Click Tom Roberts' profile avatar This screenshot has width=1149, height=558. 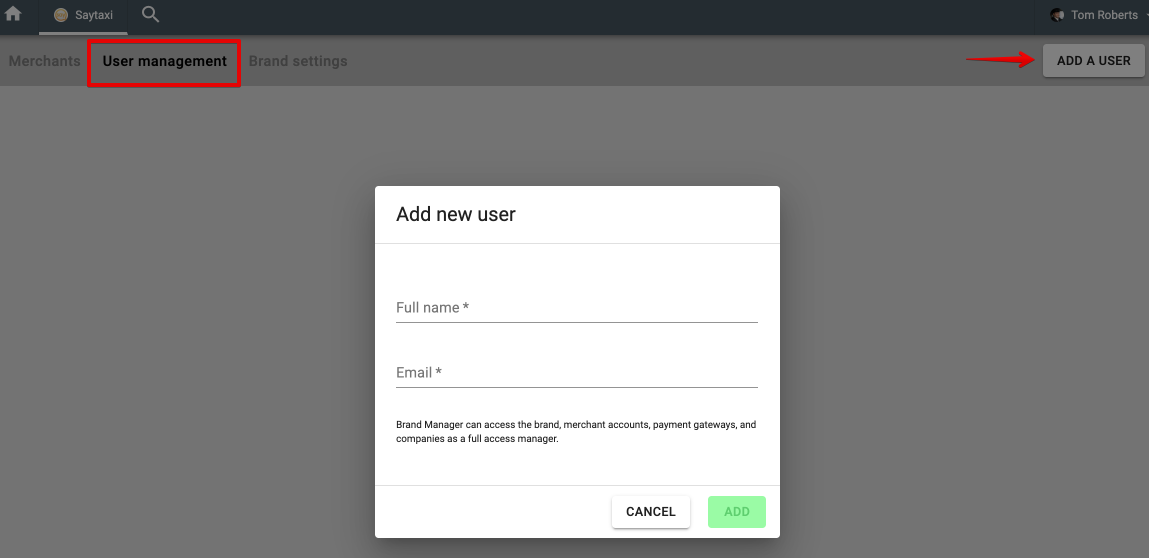point(1057,15)
